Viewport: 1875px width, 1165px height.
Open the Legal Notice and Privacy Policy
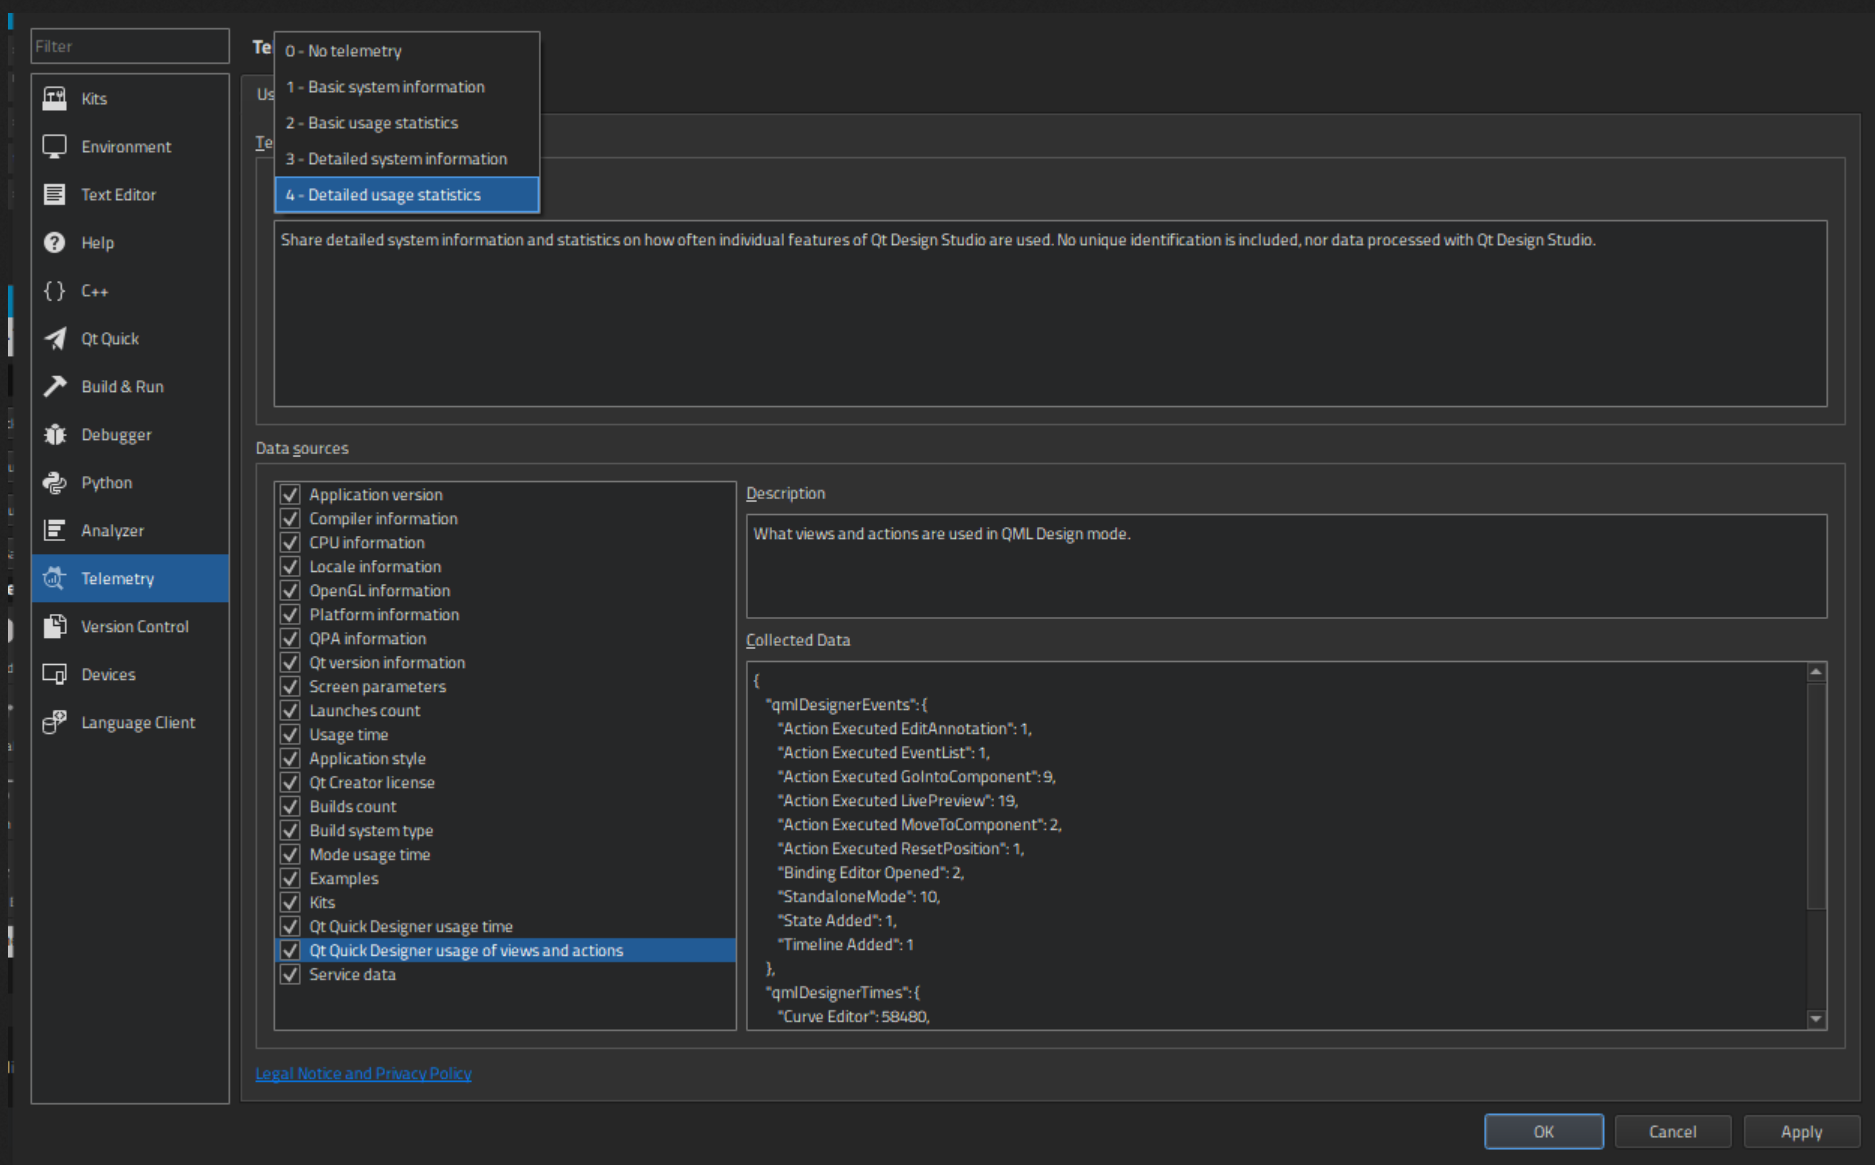click(363, 1073)
